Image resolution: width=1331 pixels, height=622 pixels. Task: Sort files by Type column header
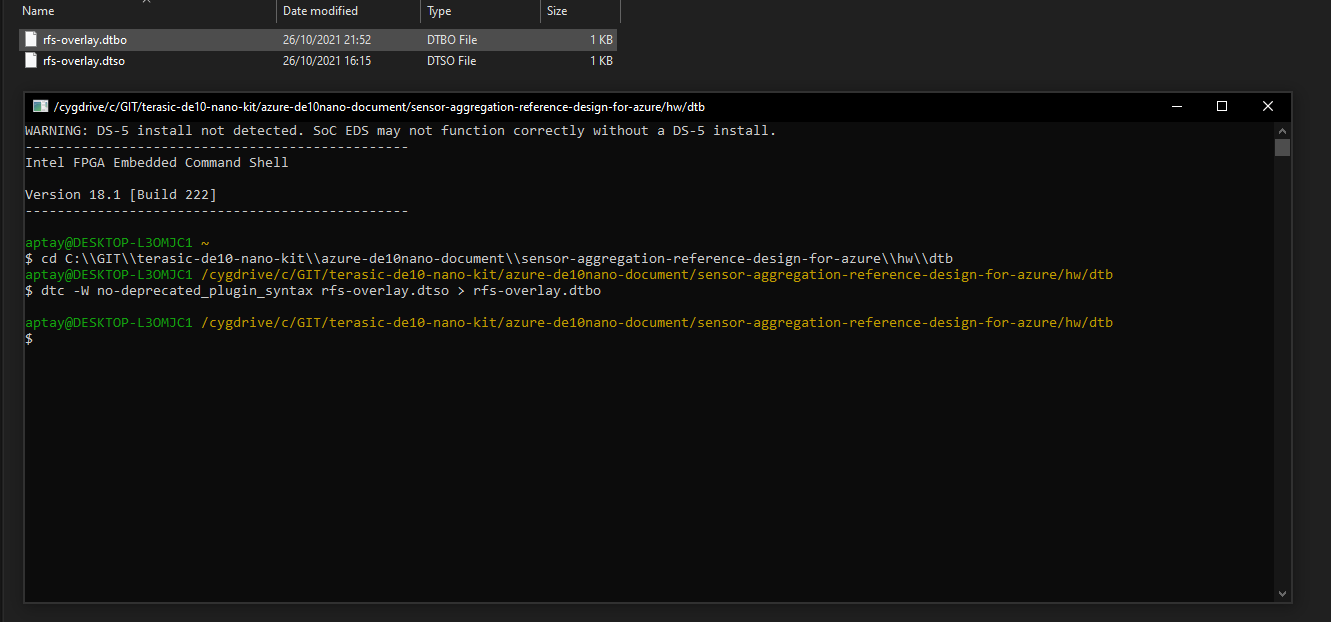pyautogui.click(x=439, y=11)
